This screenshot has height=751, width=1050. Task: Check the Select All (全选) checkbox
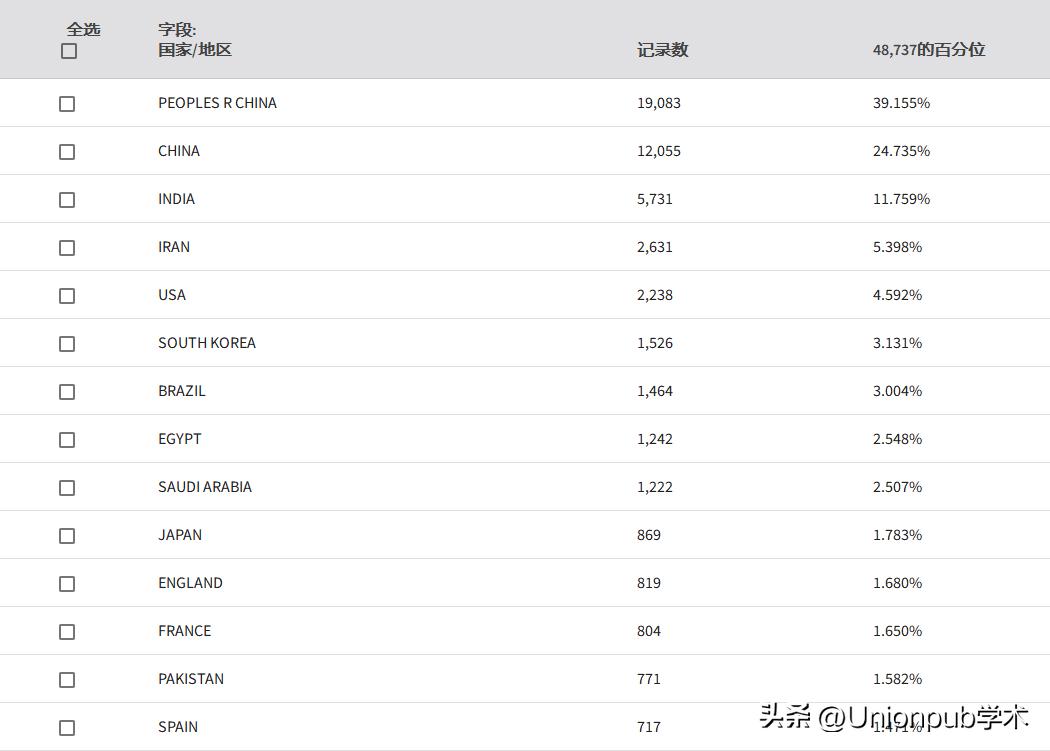click(69, 51)
